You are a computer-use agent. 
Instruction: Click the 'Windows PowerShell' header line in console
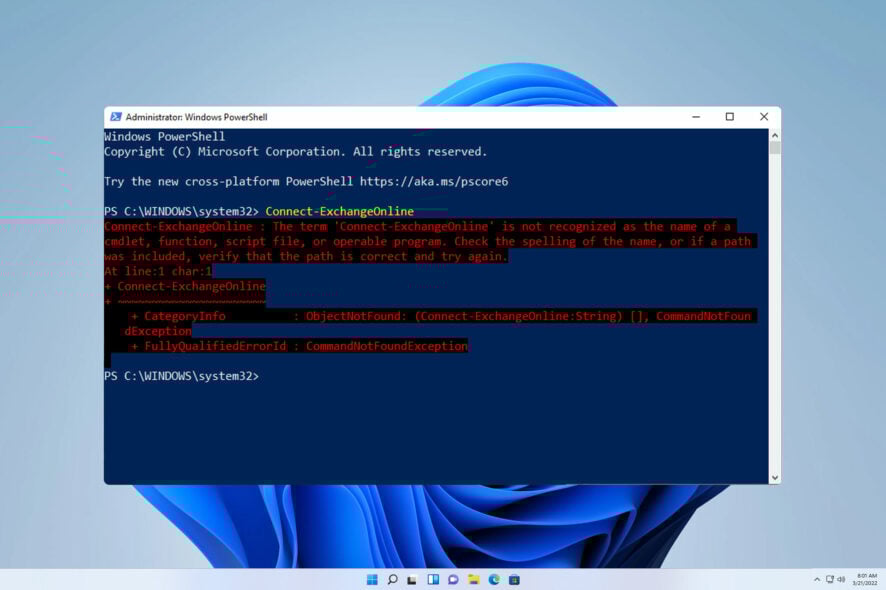click(164, 136)
